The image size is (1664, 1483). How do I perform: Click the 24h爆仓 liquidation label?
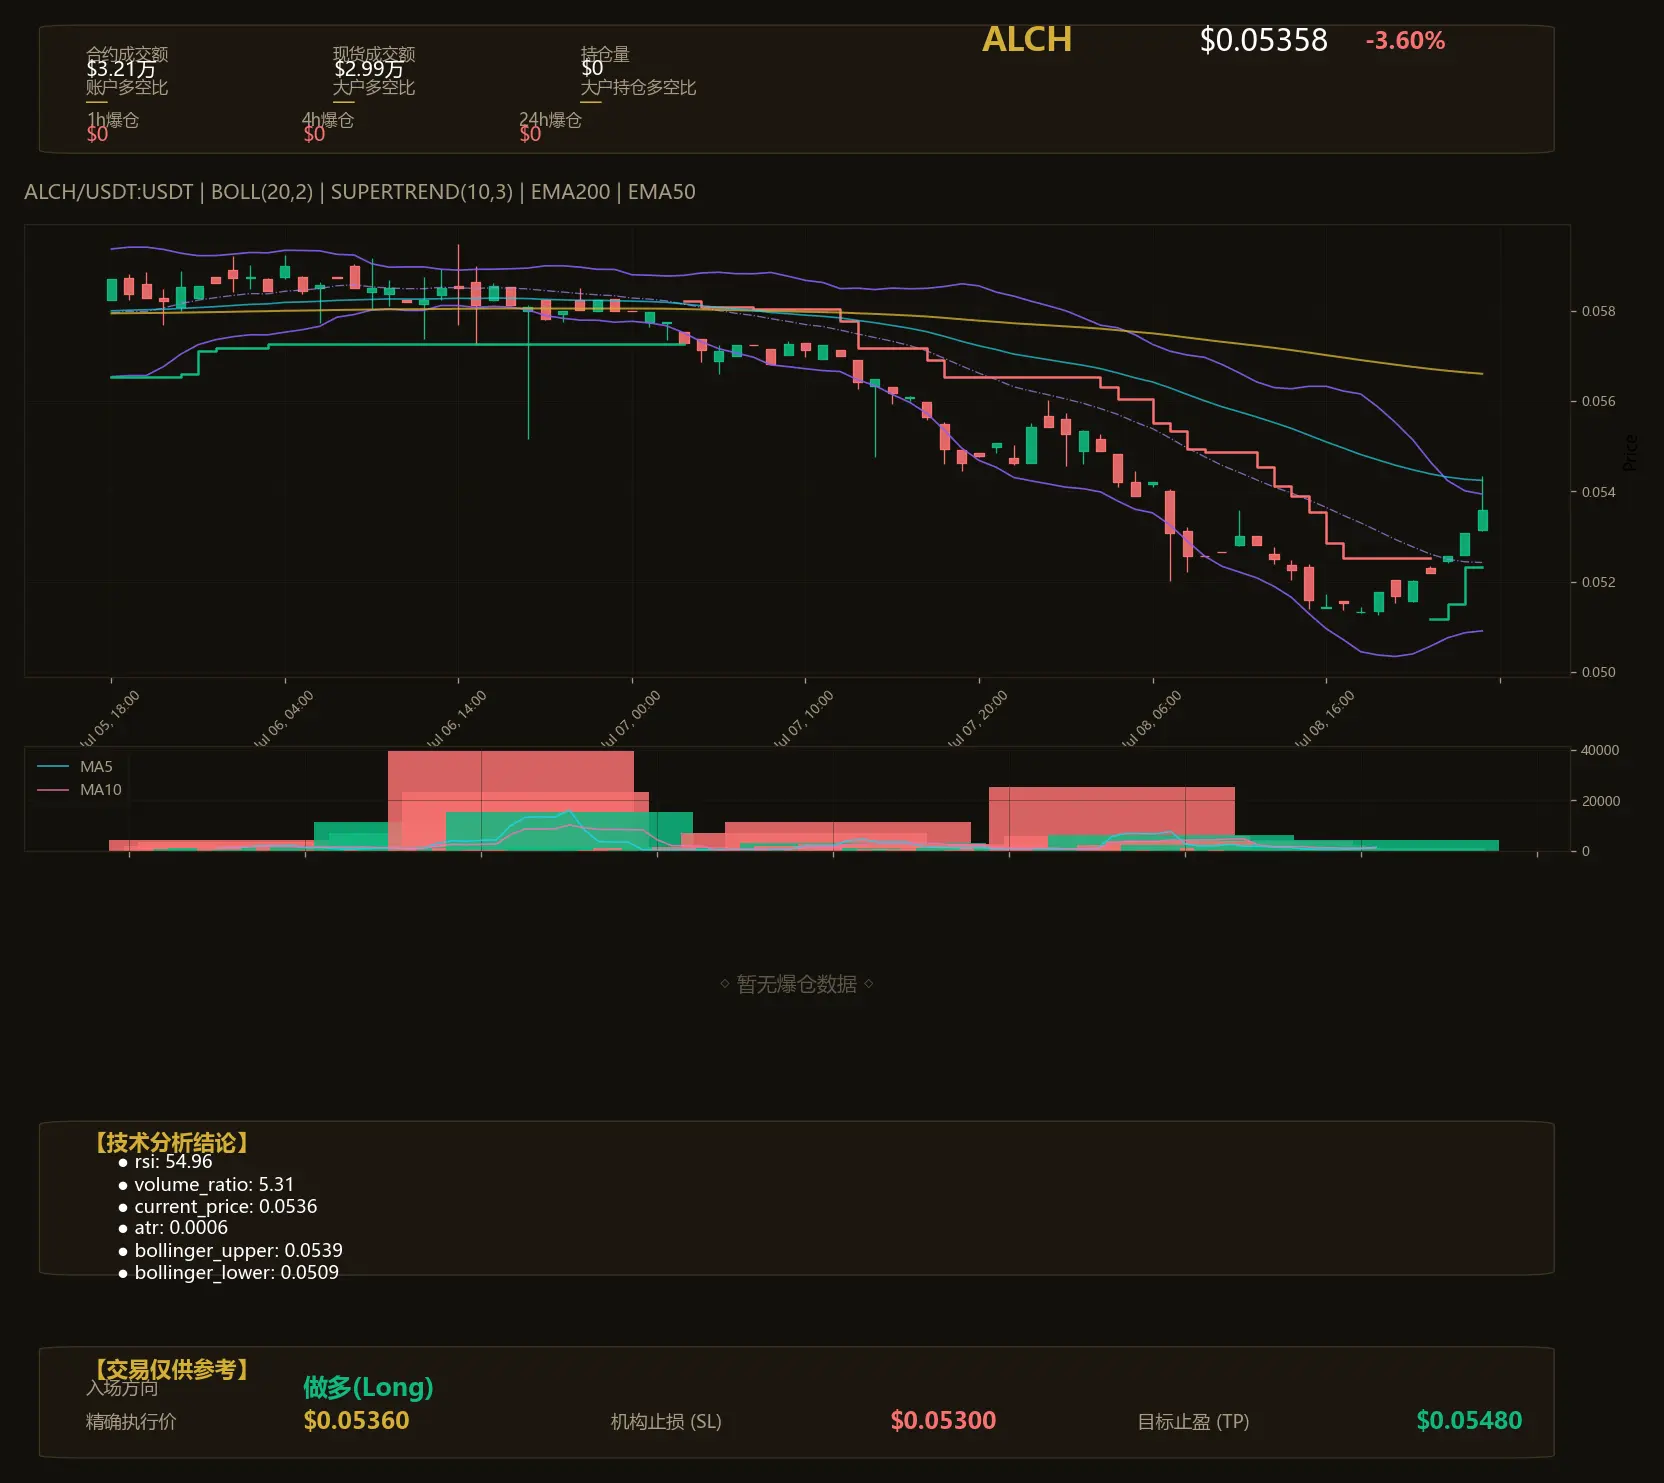coord(550,120)
